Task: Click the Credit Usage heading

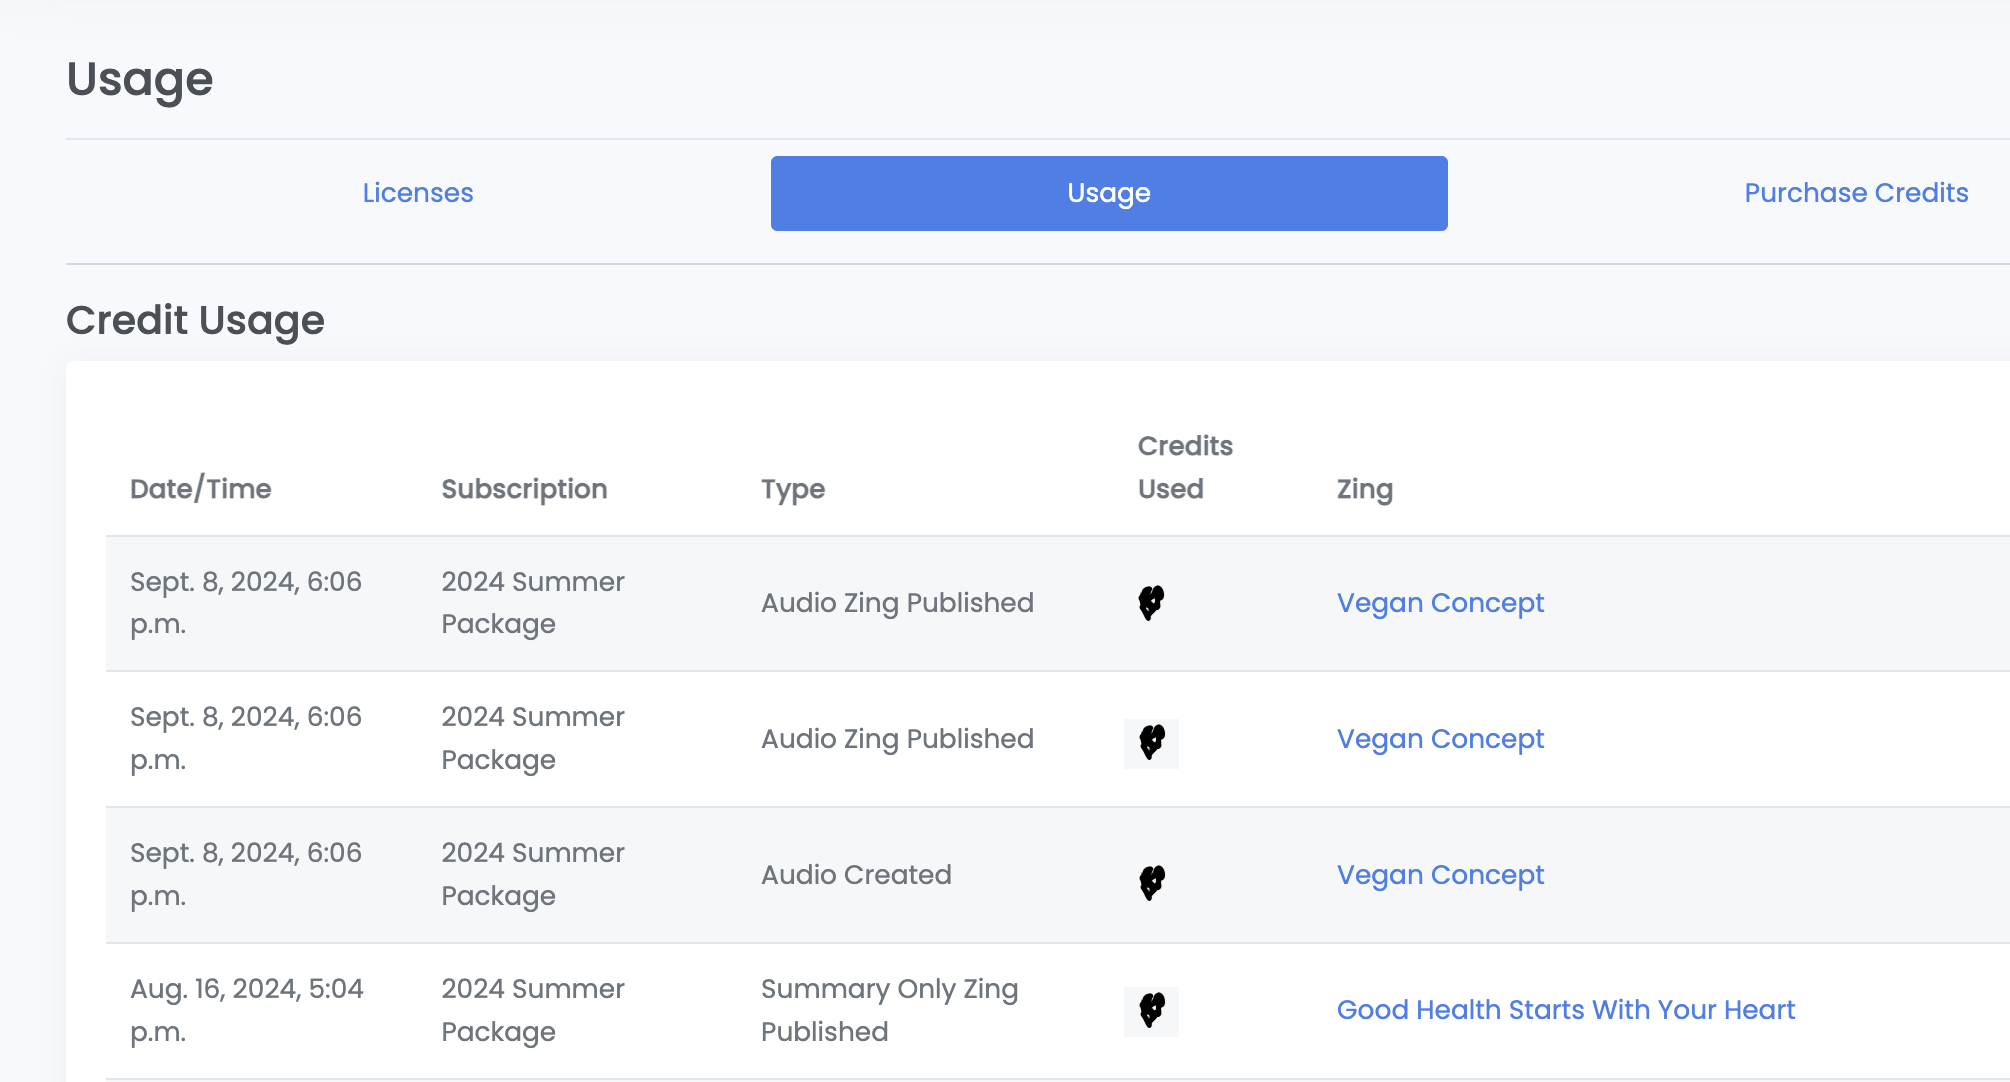Action: pos(195,320)
